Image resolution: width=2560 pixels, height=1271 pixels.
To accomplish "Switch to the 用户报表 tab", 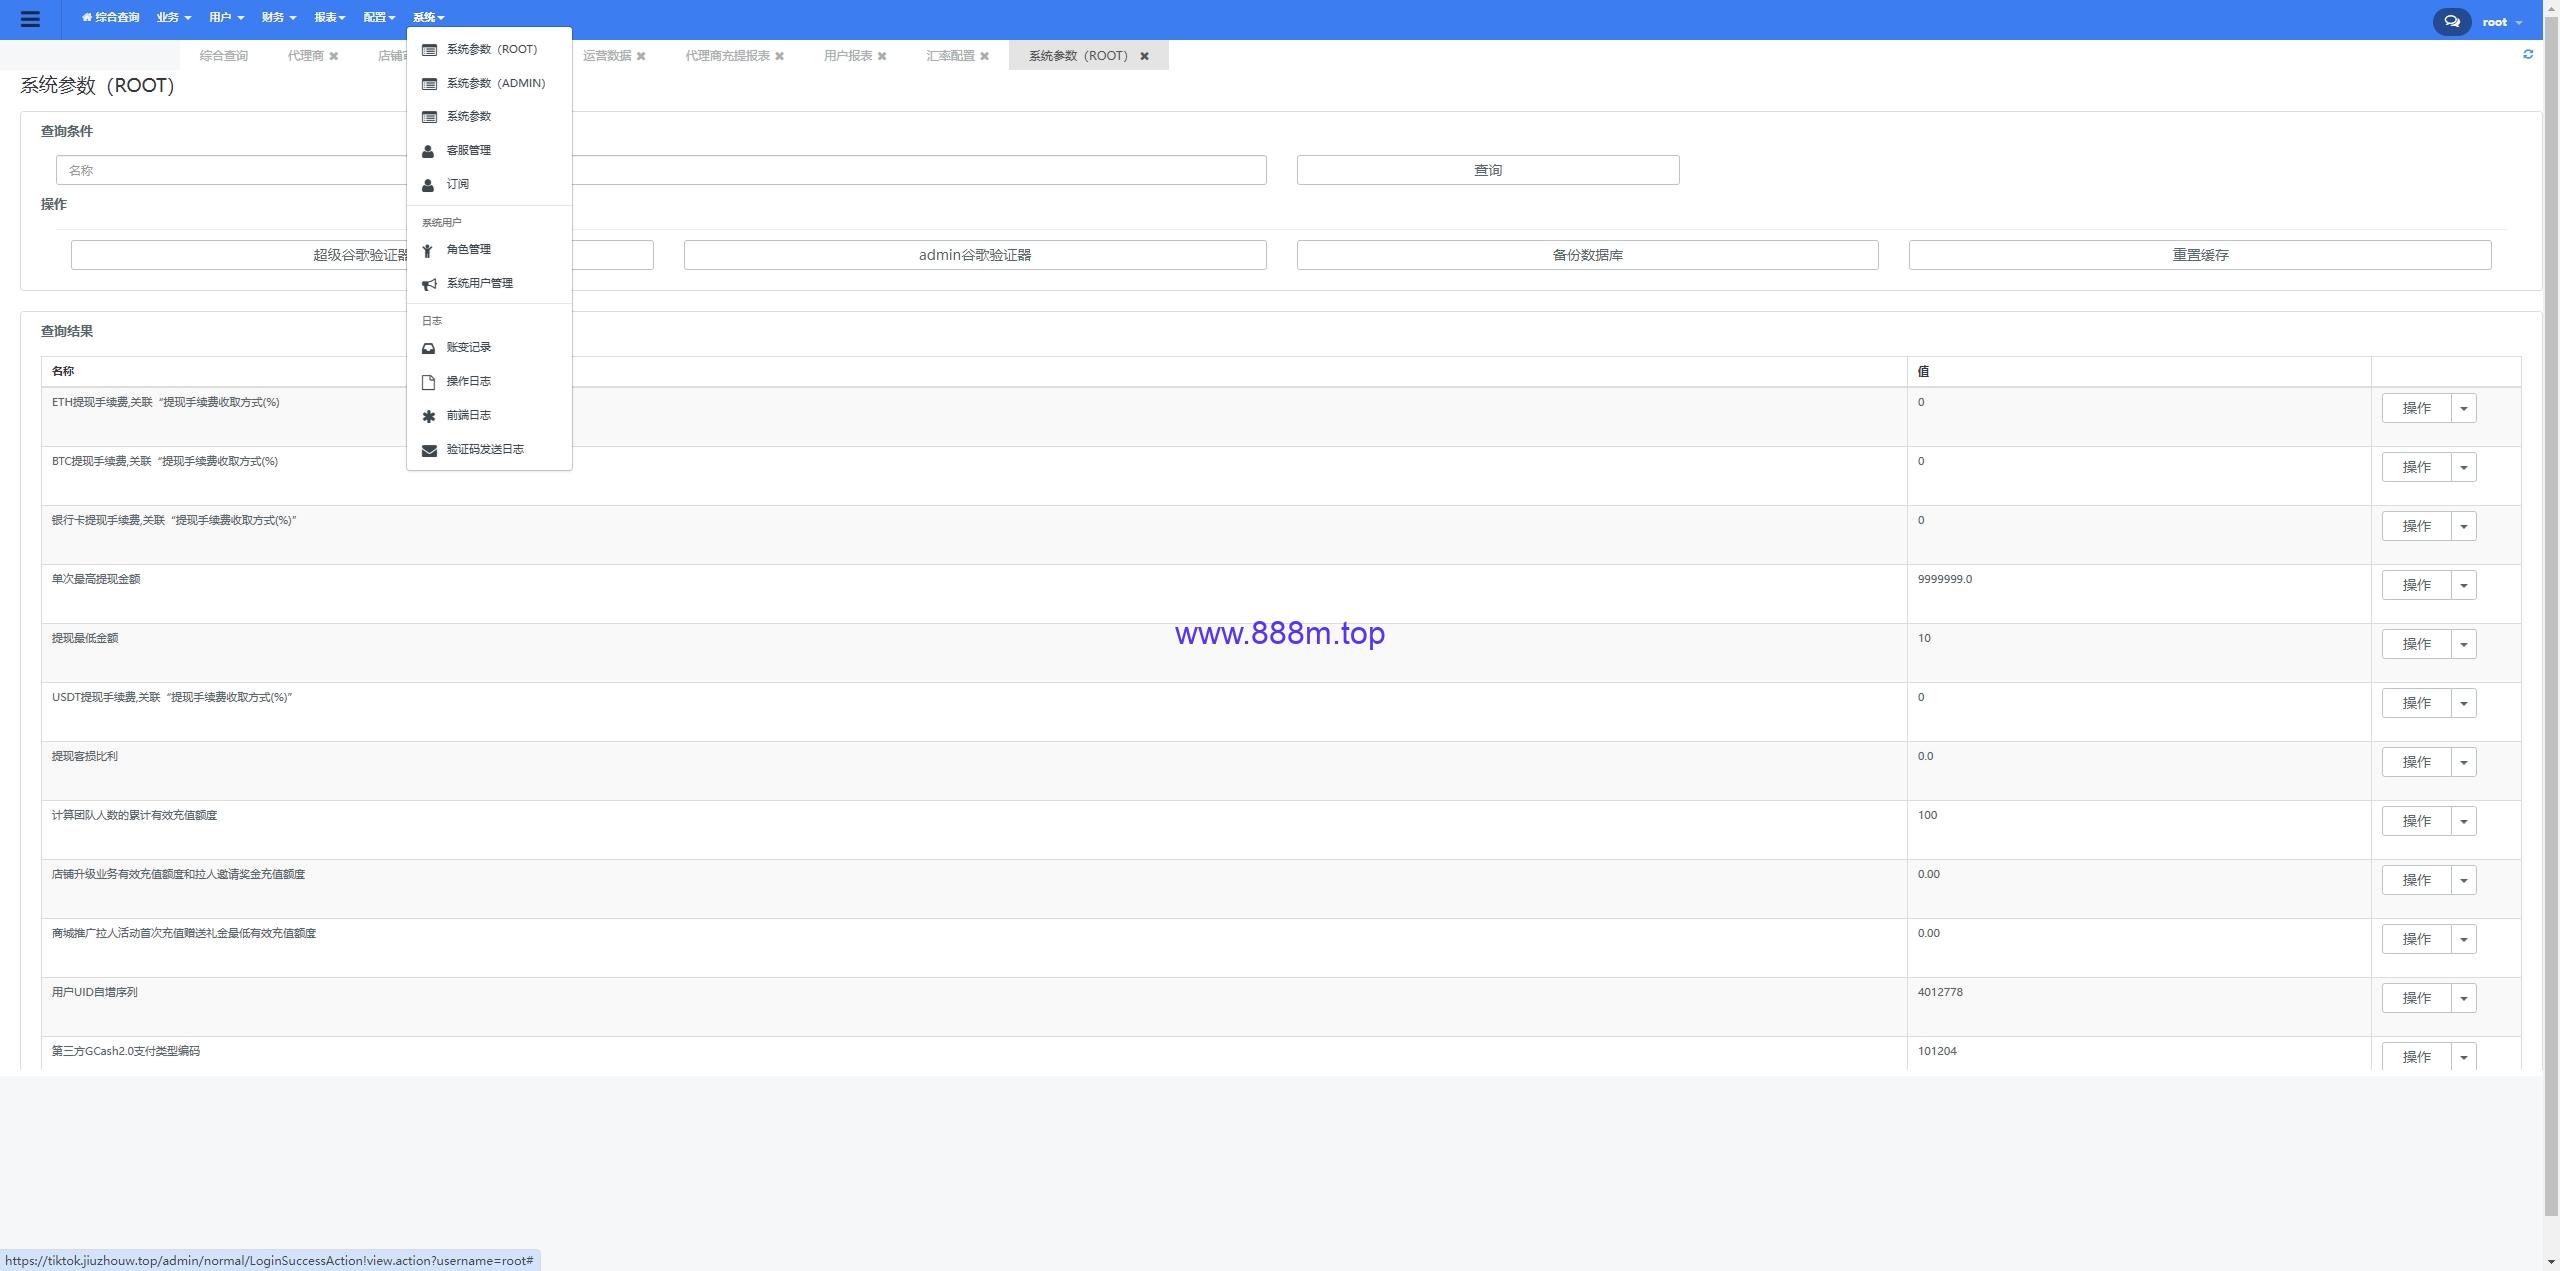I will [848, 56].
